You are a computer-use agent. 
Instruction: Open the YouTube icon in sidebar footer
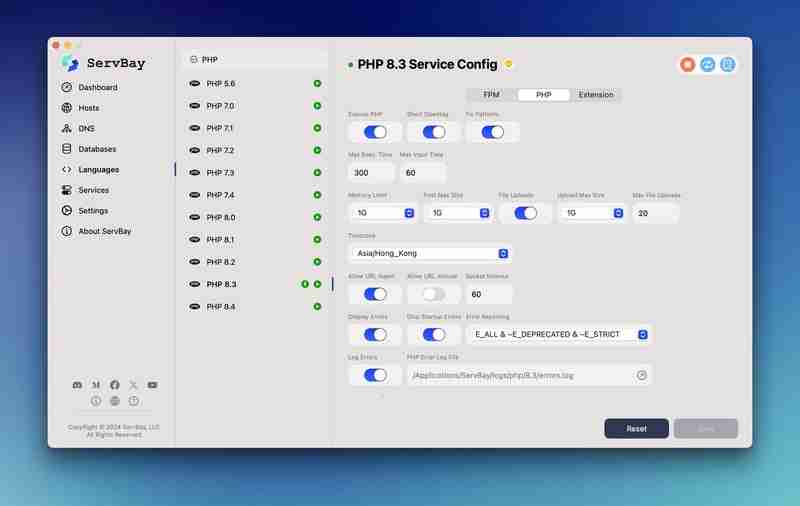tap(152, 385)
